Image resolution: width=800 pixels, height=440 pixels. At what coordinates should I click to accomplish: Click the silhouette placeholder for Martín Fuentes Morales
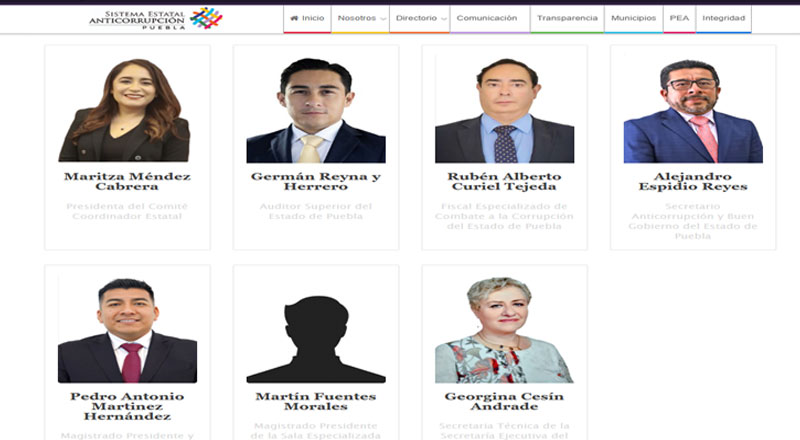(x=316, y=338)
